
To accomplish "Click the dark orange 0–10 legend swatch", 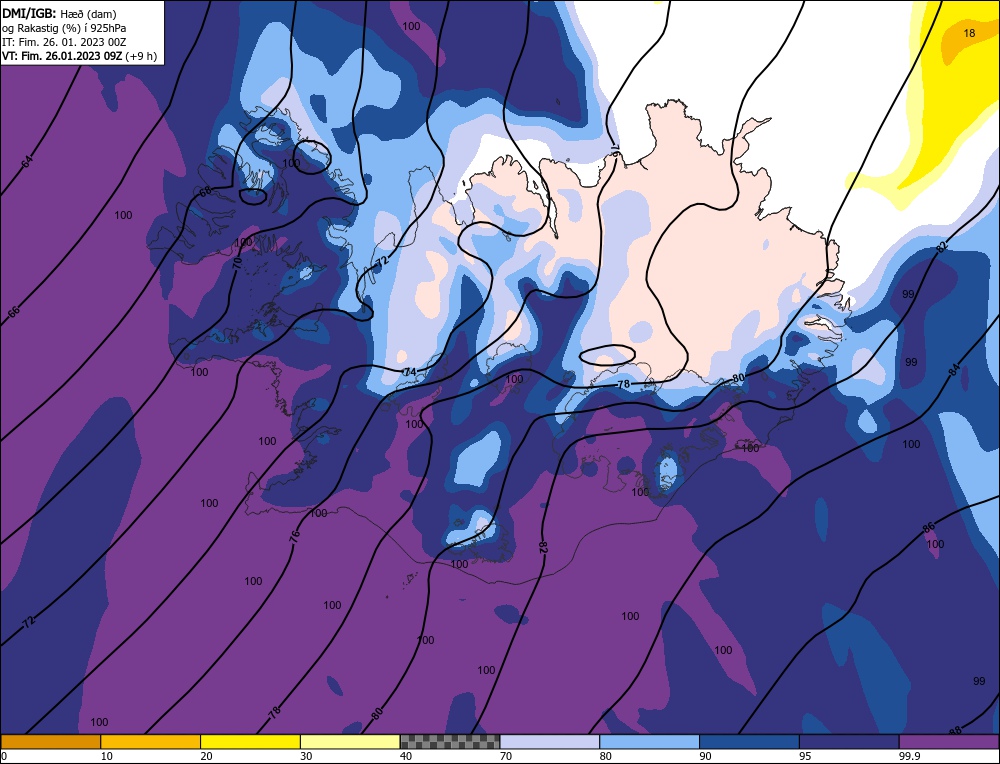I will [50, 741].
